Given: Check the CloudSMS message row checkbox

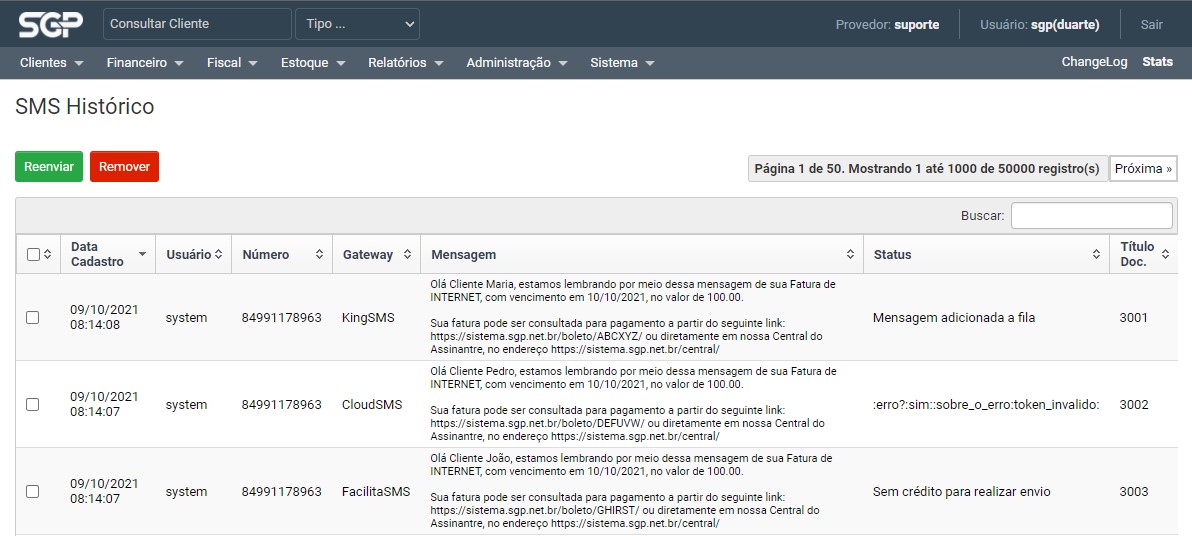Looking at the screenshot, I should (33, 405).
